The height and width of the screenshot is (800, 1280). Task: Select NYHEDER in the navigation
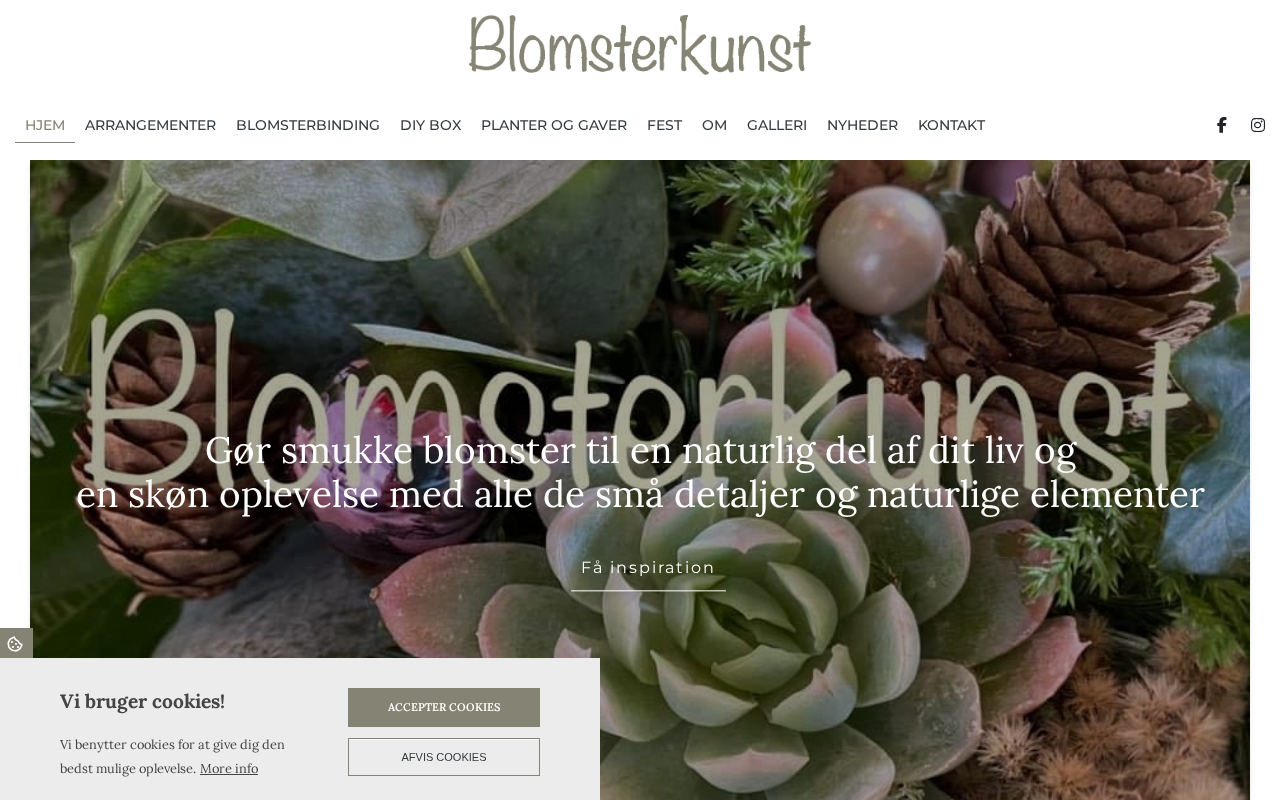[862, 125]
